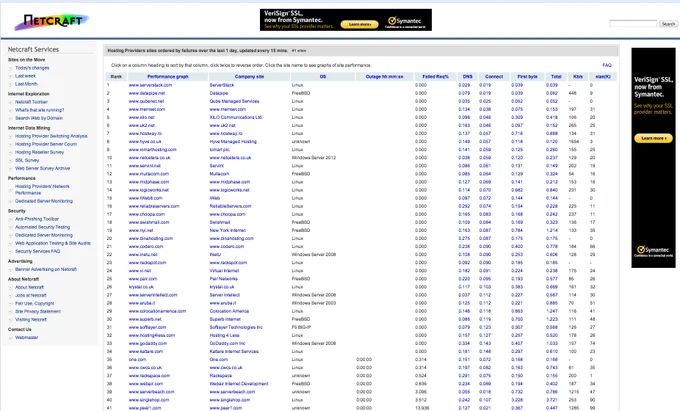Sort by Performance graph column
680x411 pixels.
point(168,77)
